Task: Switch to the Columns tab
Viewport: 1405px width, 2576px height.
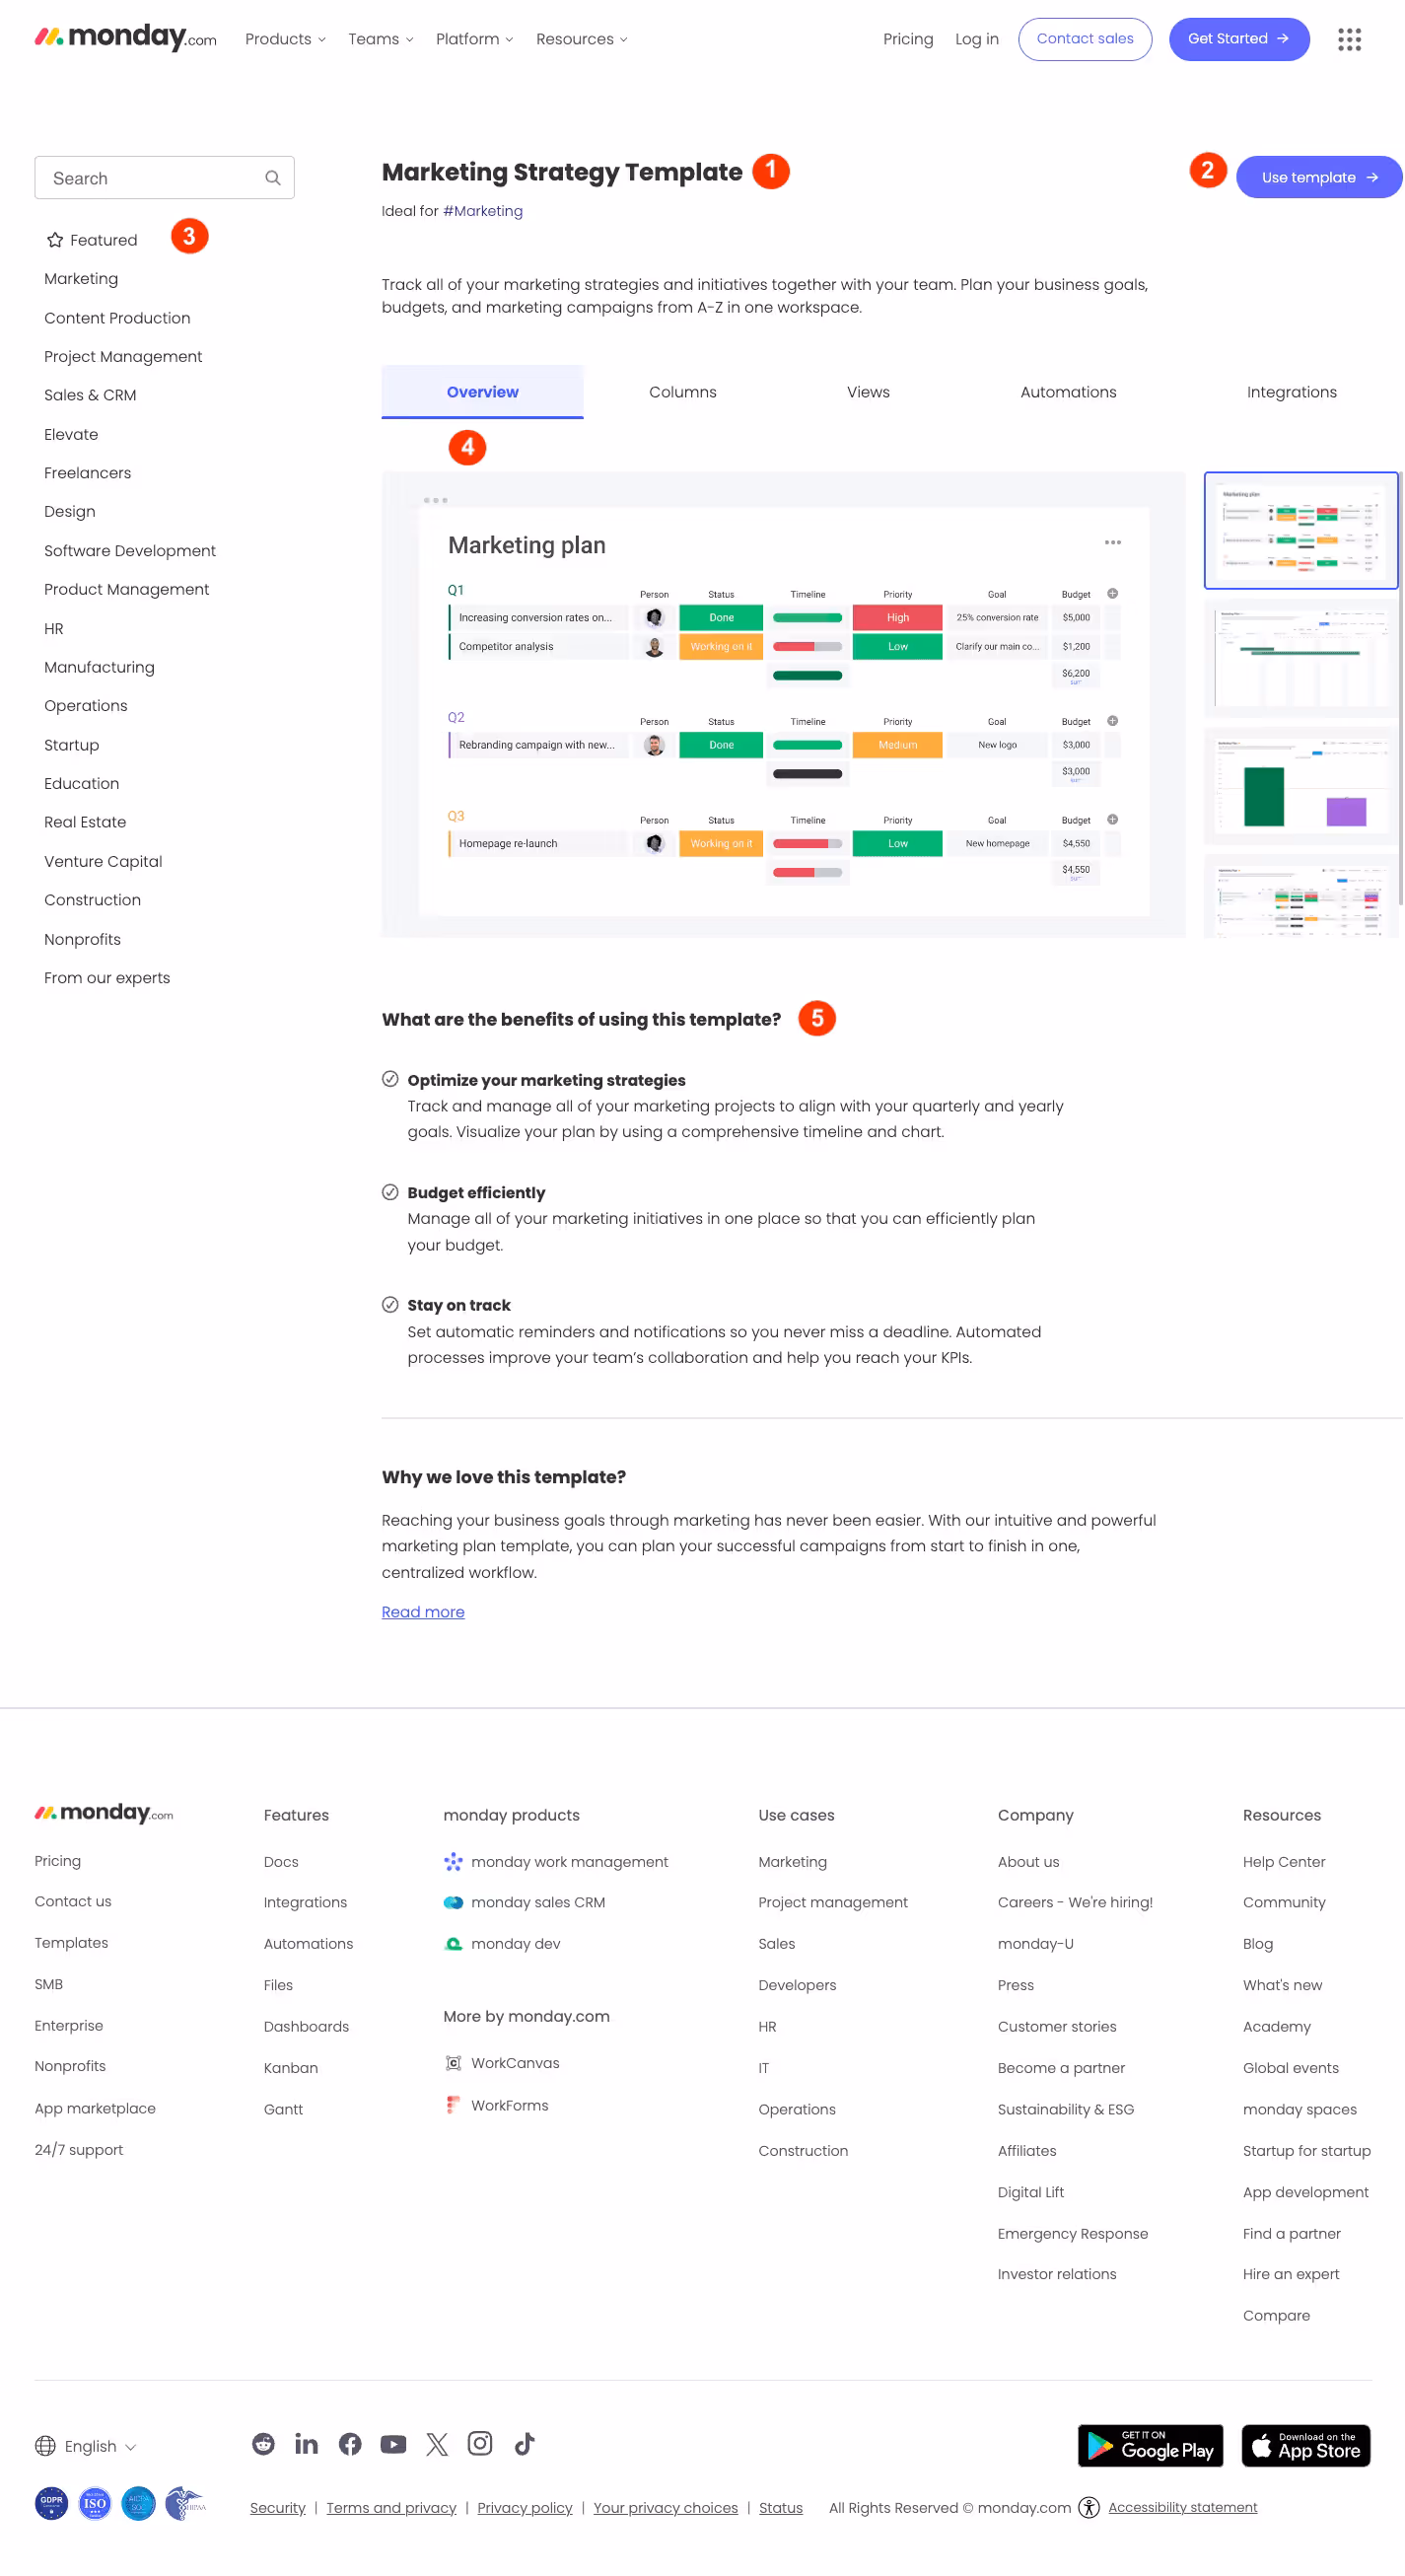Action: [682, 392]
